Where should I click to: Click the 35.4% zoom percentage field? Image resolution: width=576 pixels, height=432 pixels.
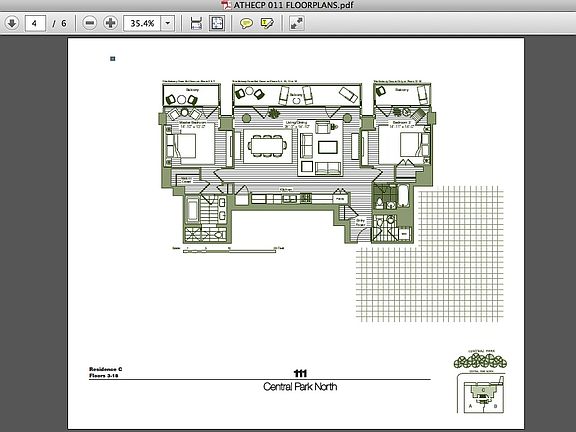tap(142, 24)
